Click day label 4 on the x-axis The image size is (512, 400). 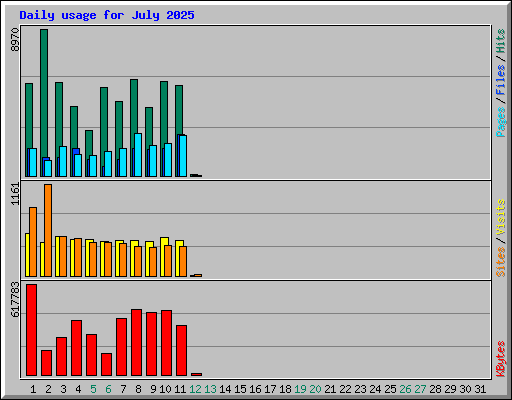coord(78,389)
